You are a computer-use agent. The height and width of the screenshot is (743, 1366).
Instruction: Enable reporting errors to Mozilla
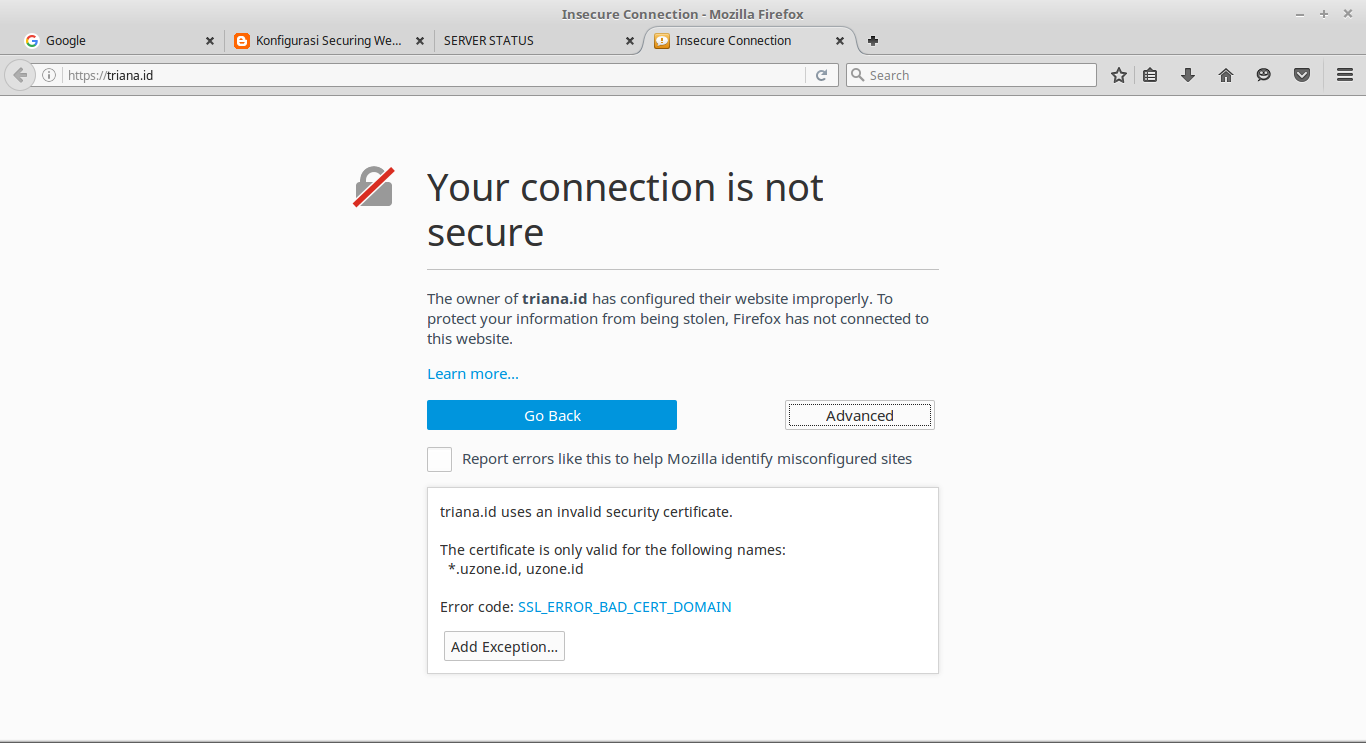pos(439,459)
